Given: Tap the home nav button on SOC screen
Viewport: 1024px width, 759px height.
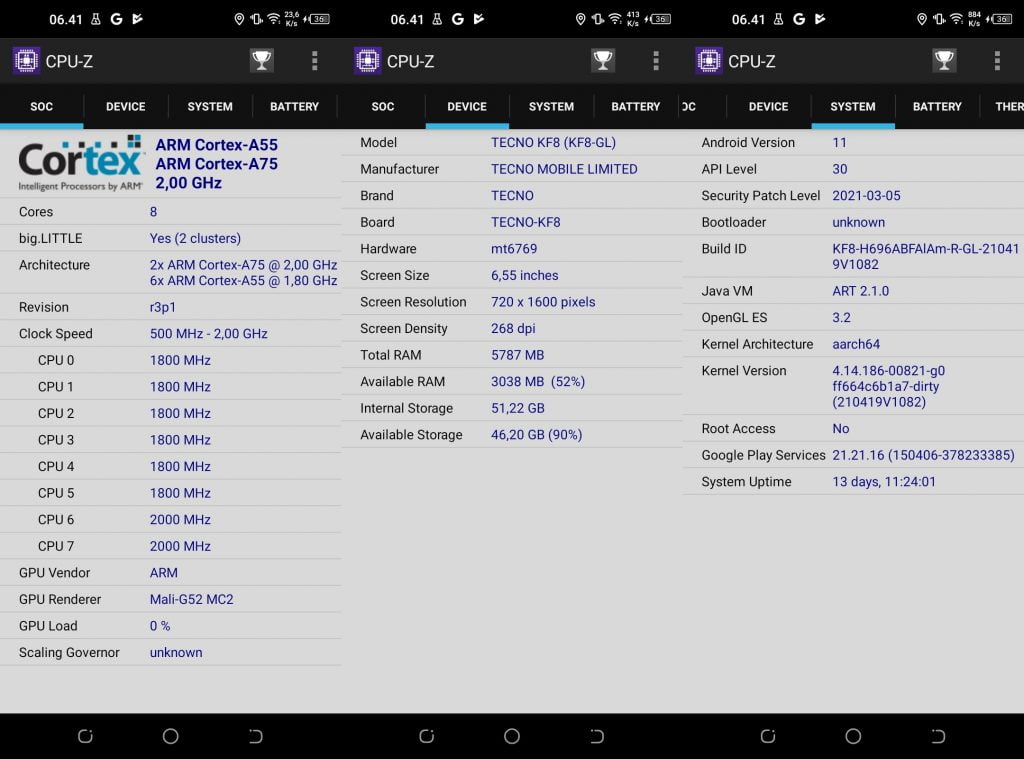Looking at the screenshot, I should click(170, 736).
